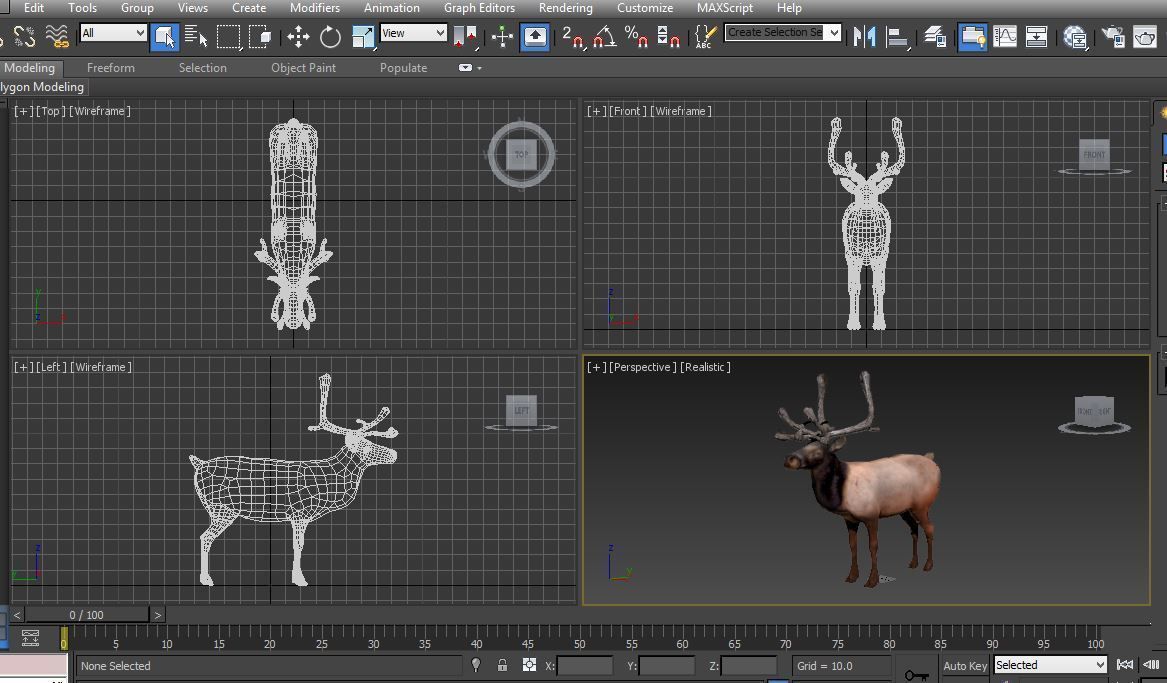Open the Edit menu
The height and width of the screenshot is (683, 1167).
coord(33,7)
